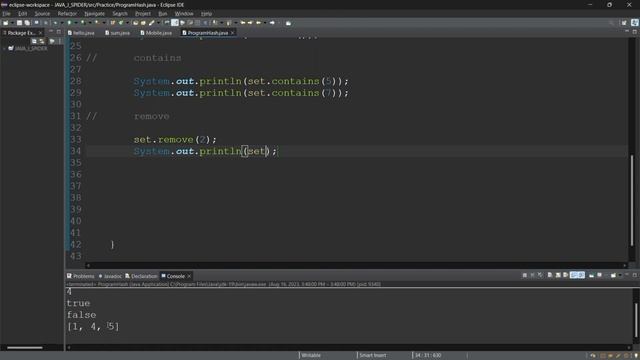
Task: Click the Save All toolbar icon
Action: click(27, 23)
